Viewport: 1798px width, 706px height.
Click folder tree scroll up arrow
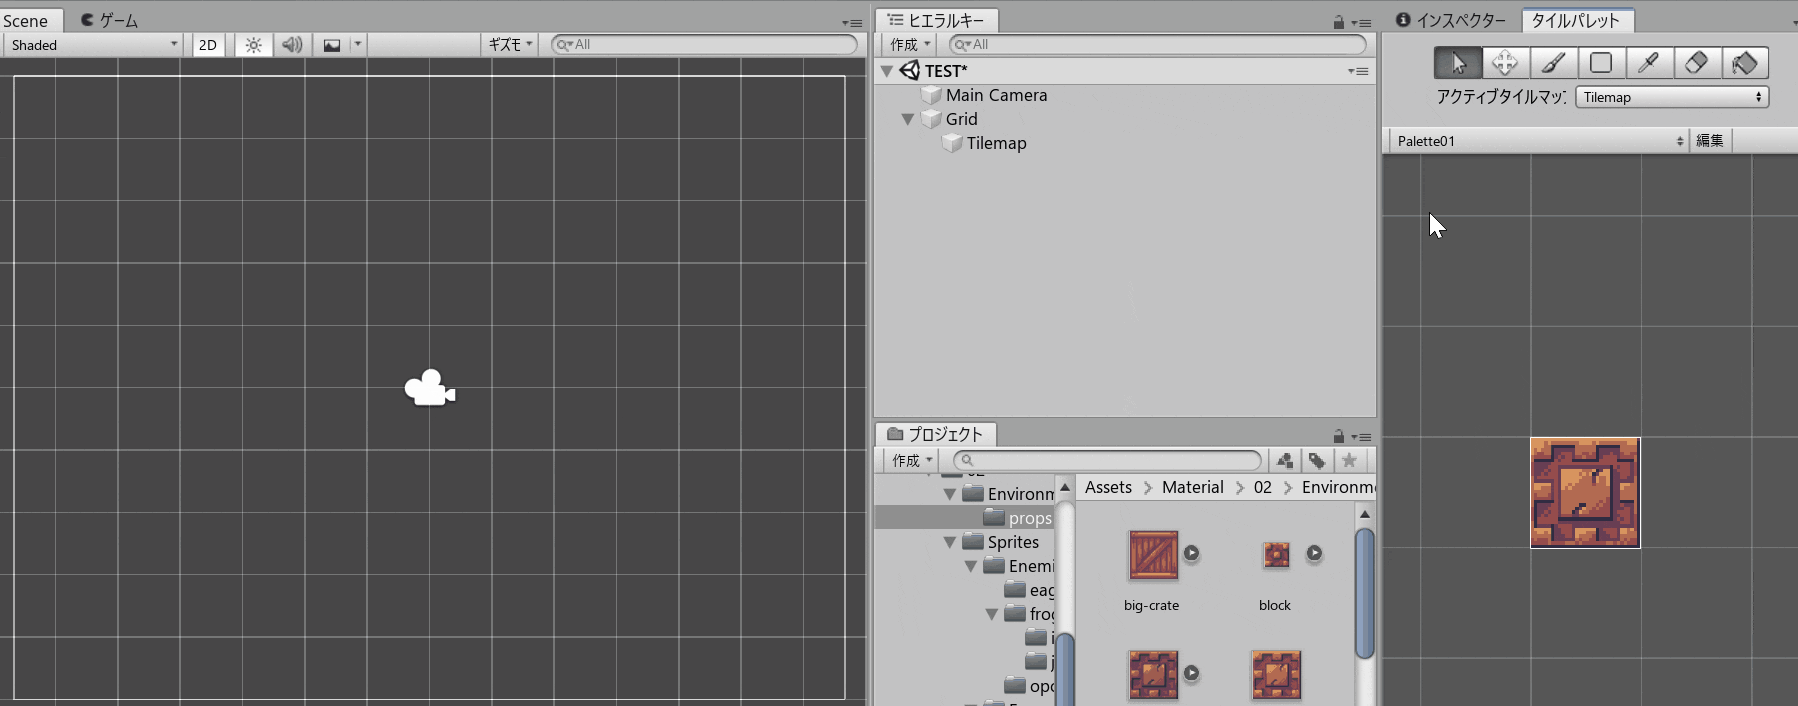coord(1065,488)
